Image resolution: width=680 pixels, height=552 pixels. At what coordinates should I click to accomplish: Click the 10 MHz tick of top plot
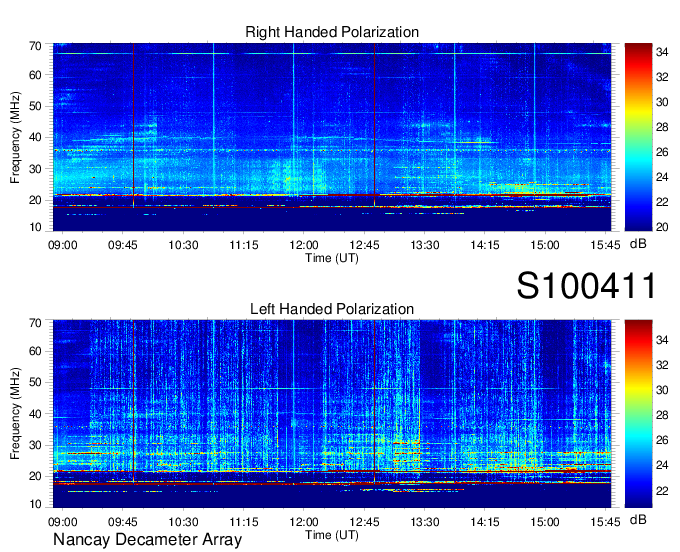35,227
